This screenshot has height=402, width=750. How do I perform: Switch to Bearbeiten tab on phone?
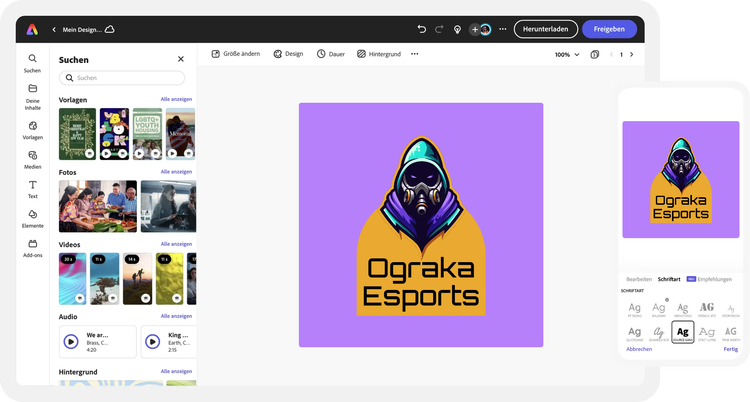639,279
